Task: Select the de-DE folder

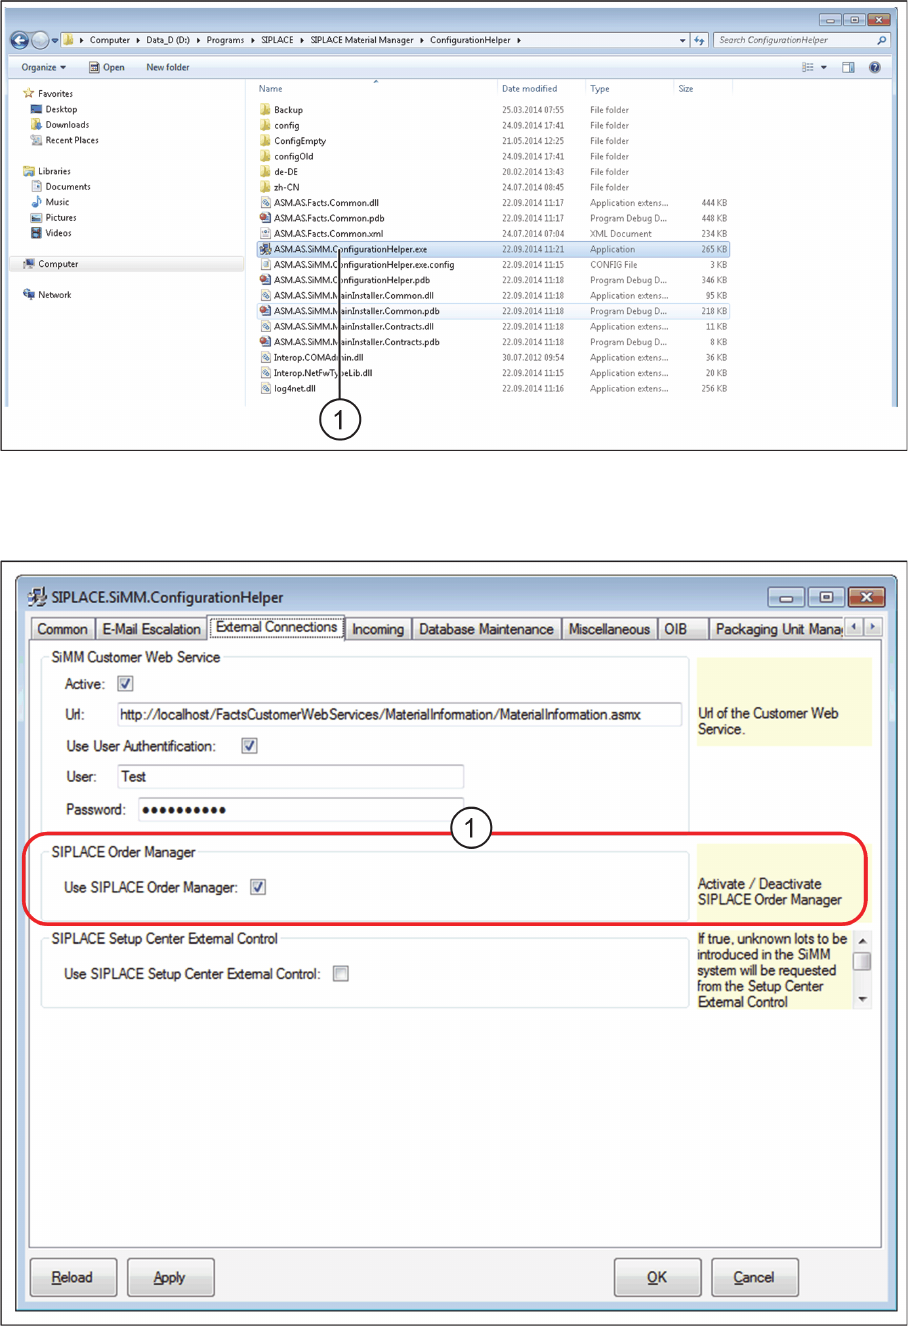Action: tap(279, 172)
